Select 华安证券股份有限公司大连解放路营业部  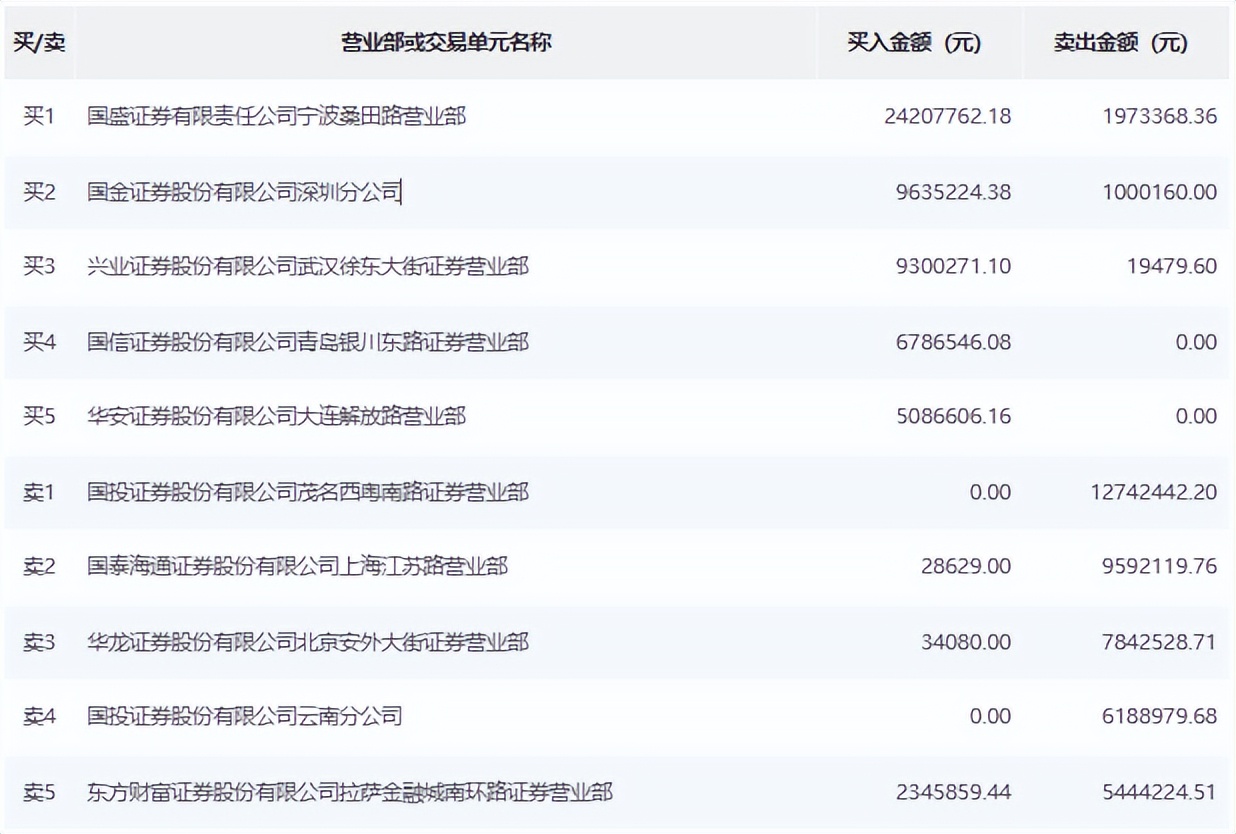[276, 416]
